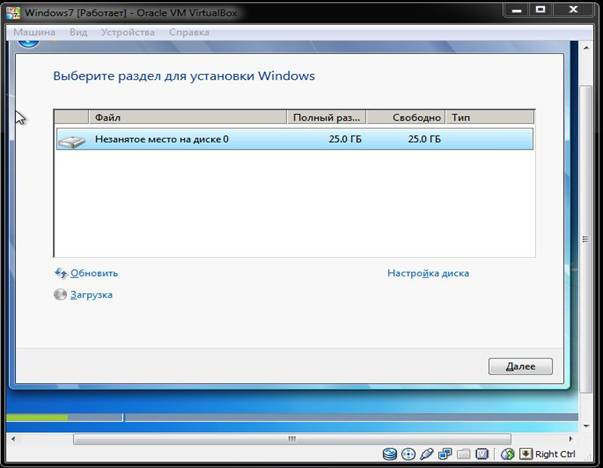Click the vertical scrollbar down arrow
603x468 pixels.
click(x=586, y=426)
